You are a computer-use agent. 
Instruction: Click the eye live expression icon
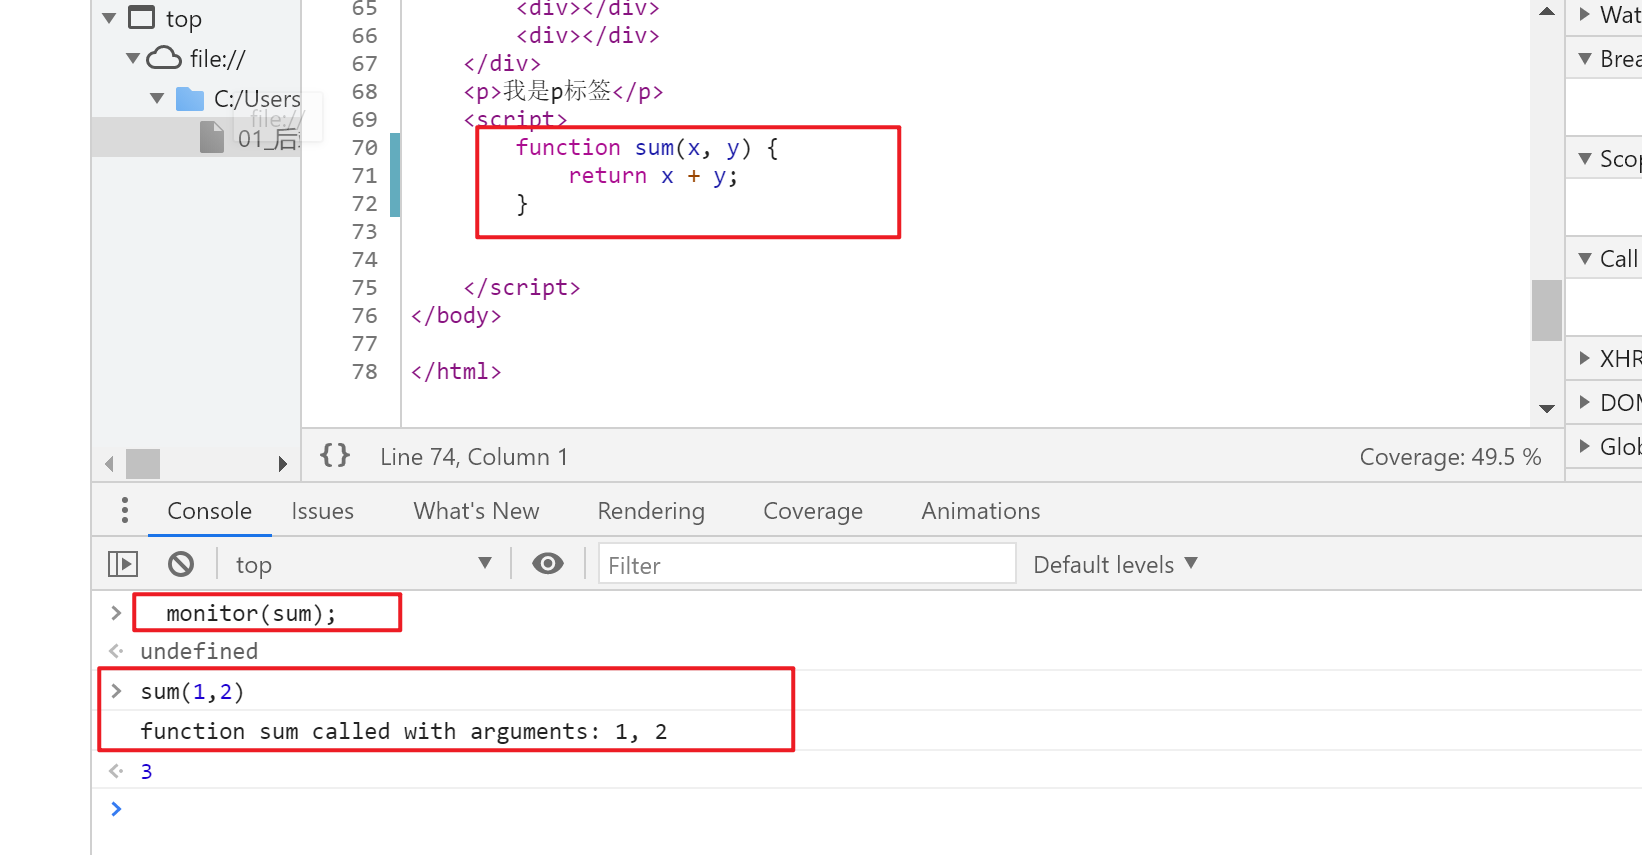click(547, 564)
